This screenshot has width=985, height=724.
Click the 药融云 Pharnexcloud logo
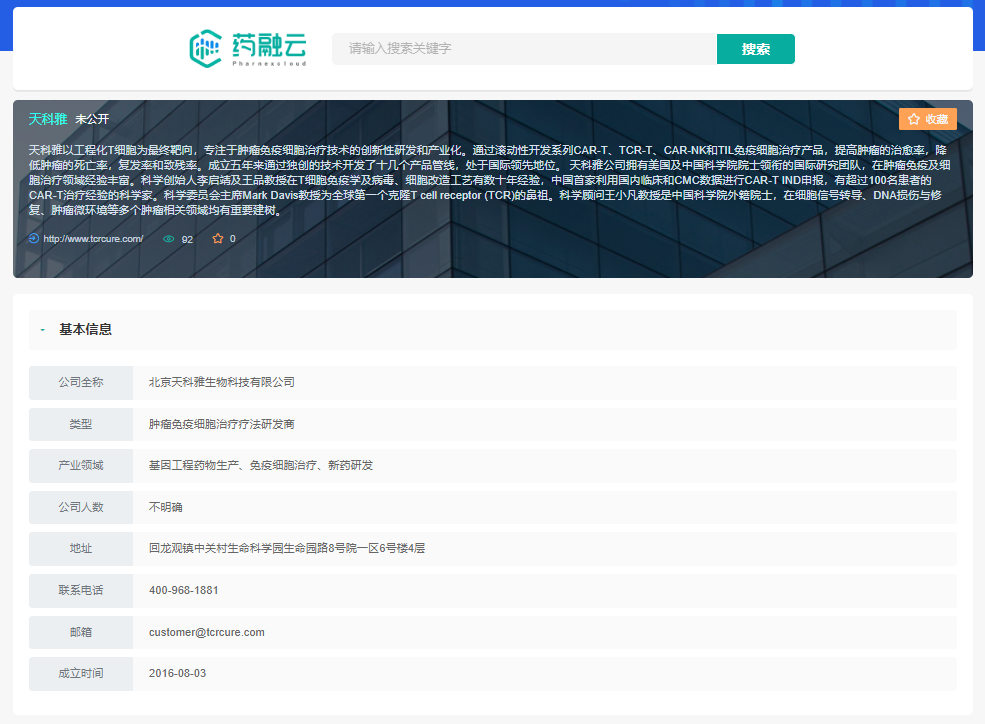coord(248,48)
